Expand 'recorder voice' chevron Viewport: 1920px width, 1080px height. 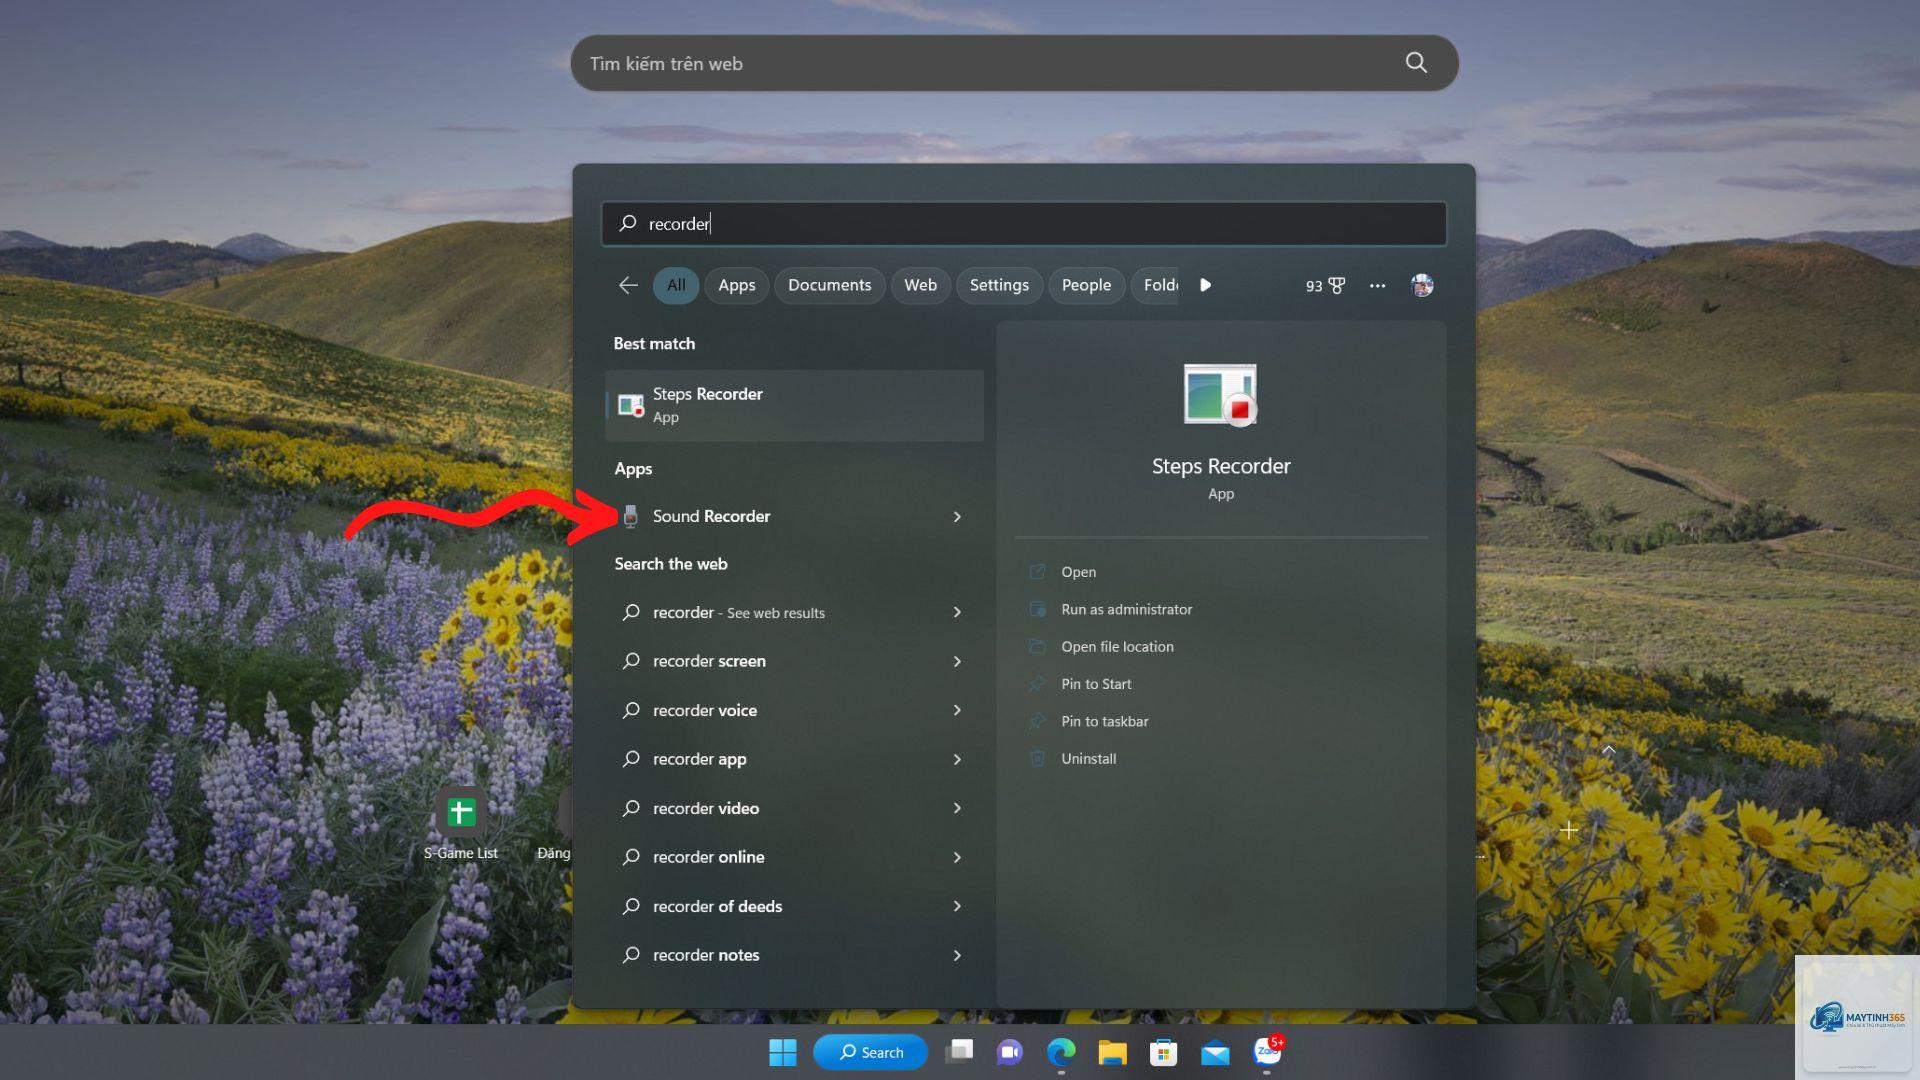click(957, 710)
